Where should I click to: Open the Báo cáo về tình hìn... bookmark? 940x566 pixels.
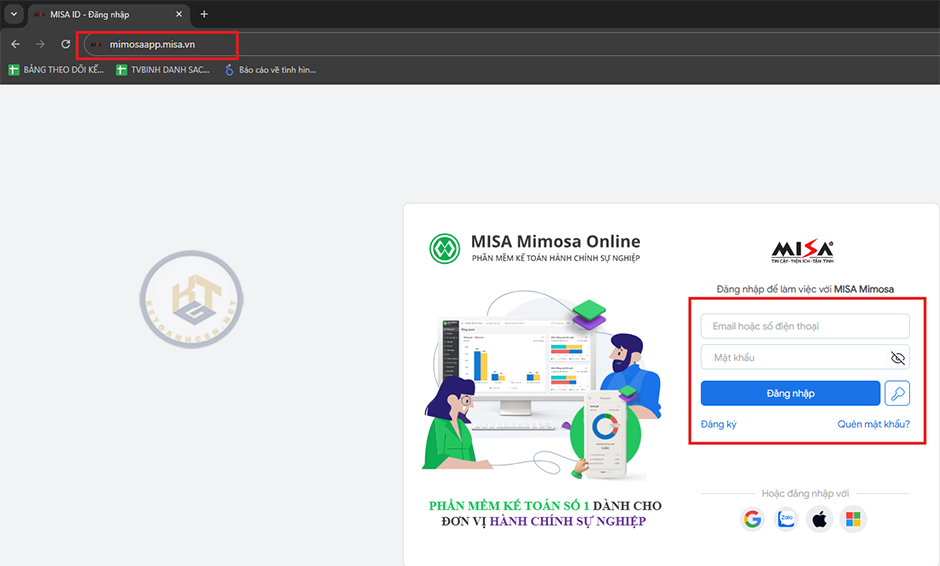270,70
